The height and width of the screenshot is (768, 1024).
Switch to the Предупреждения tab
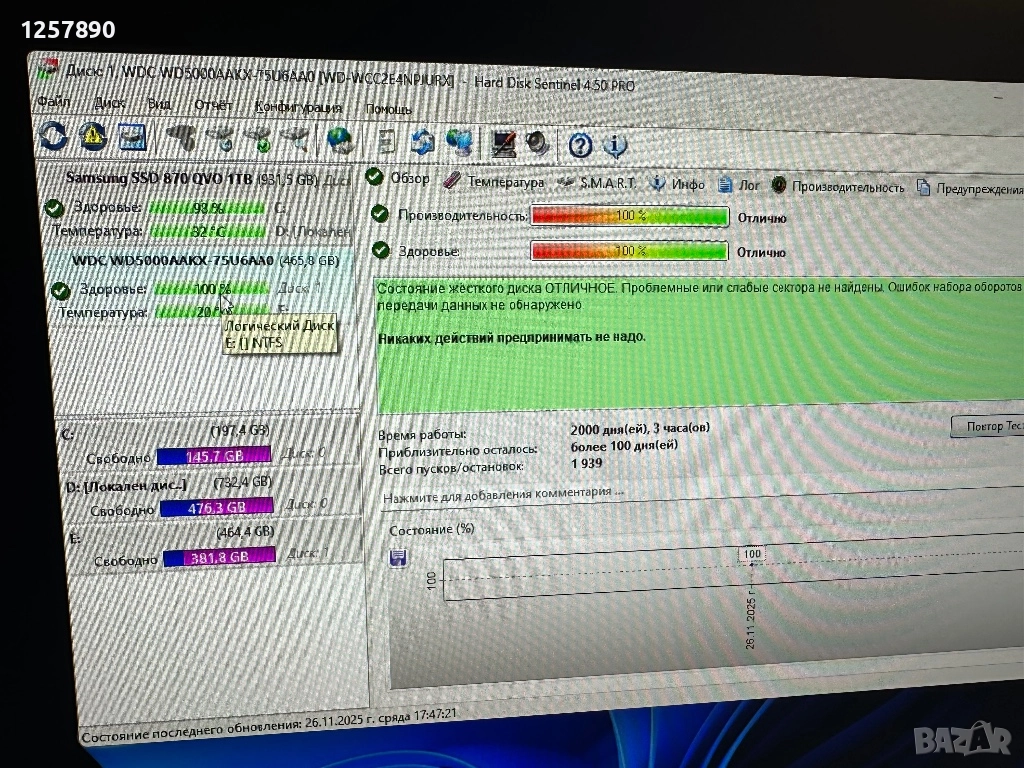pyautogui.click(x=970, y=188)
